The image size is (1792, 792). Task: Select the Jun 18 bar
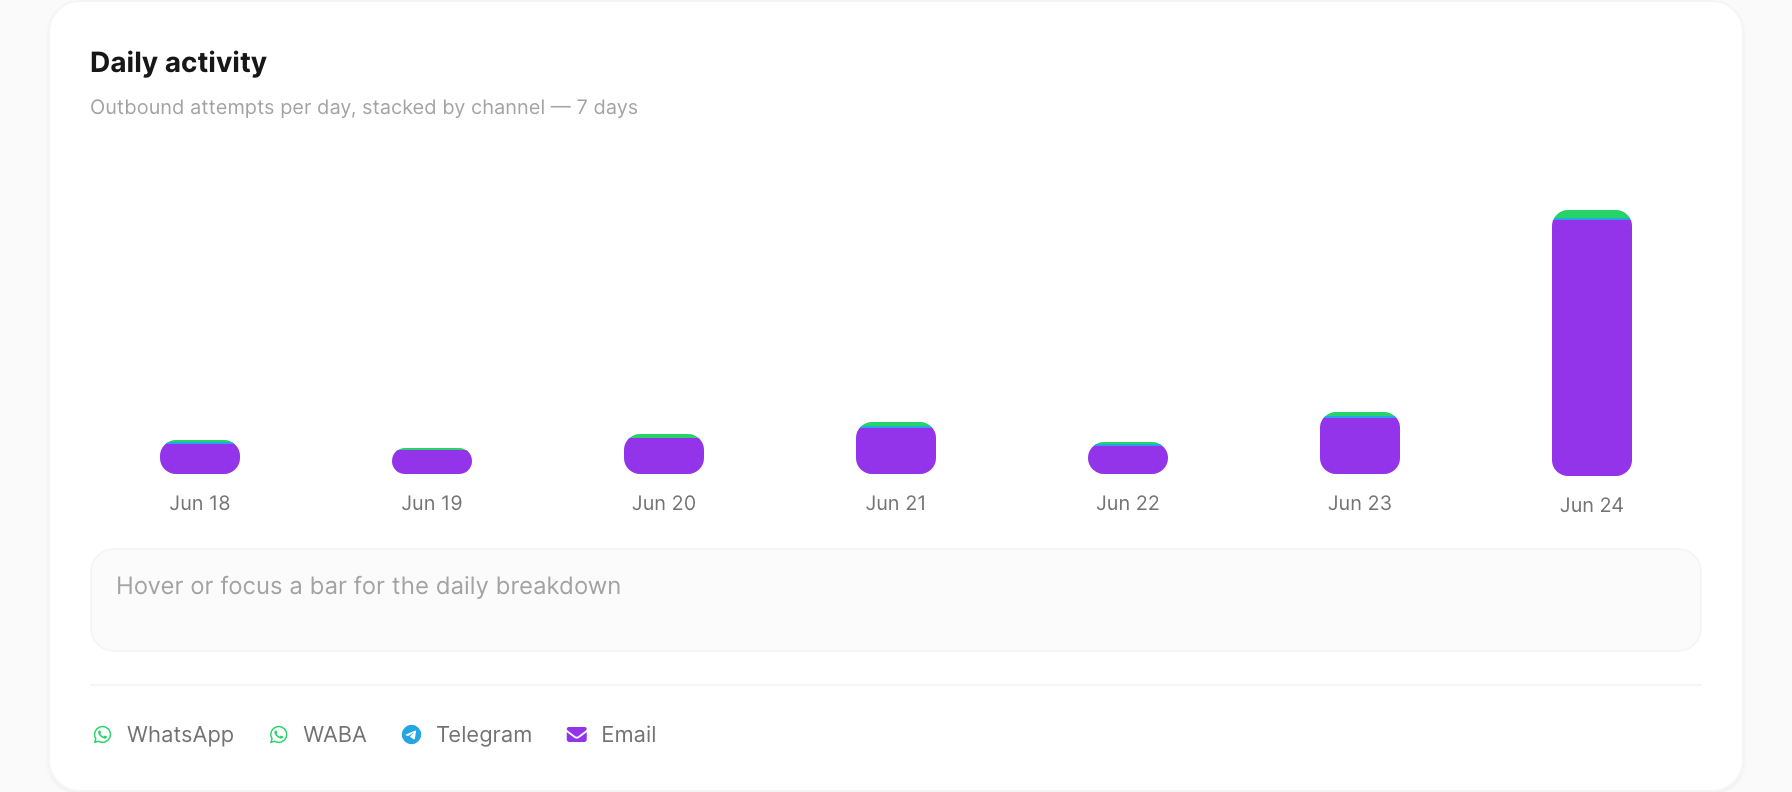click(200, 457)
